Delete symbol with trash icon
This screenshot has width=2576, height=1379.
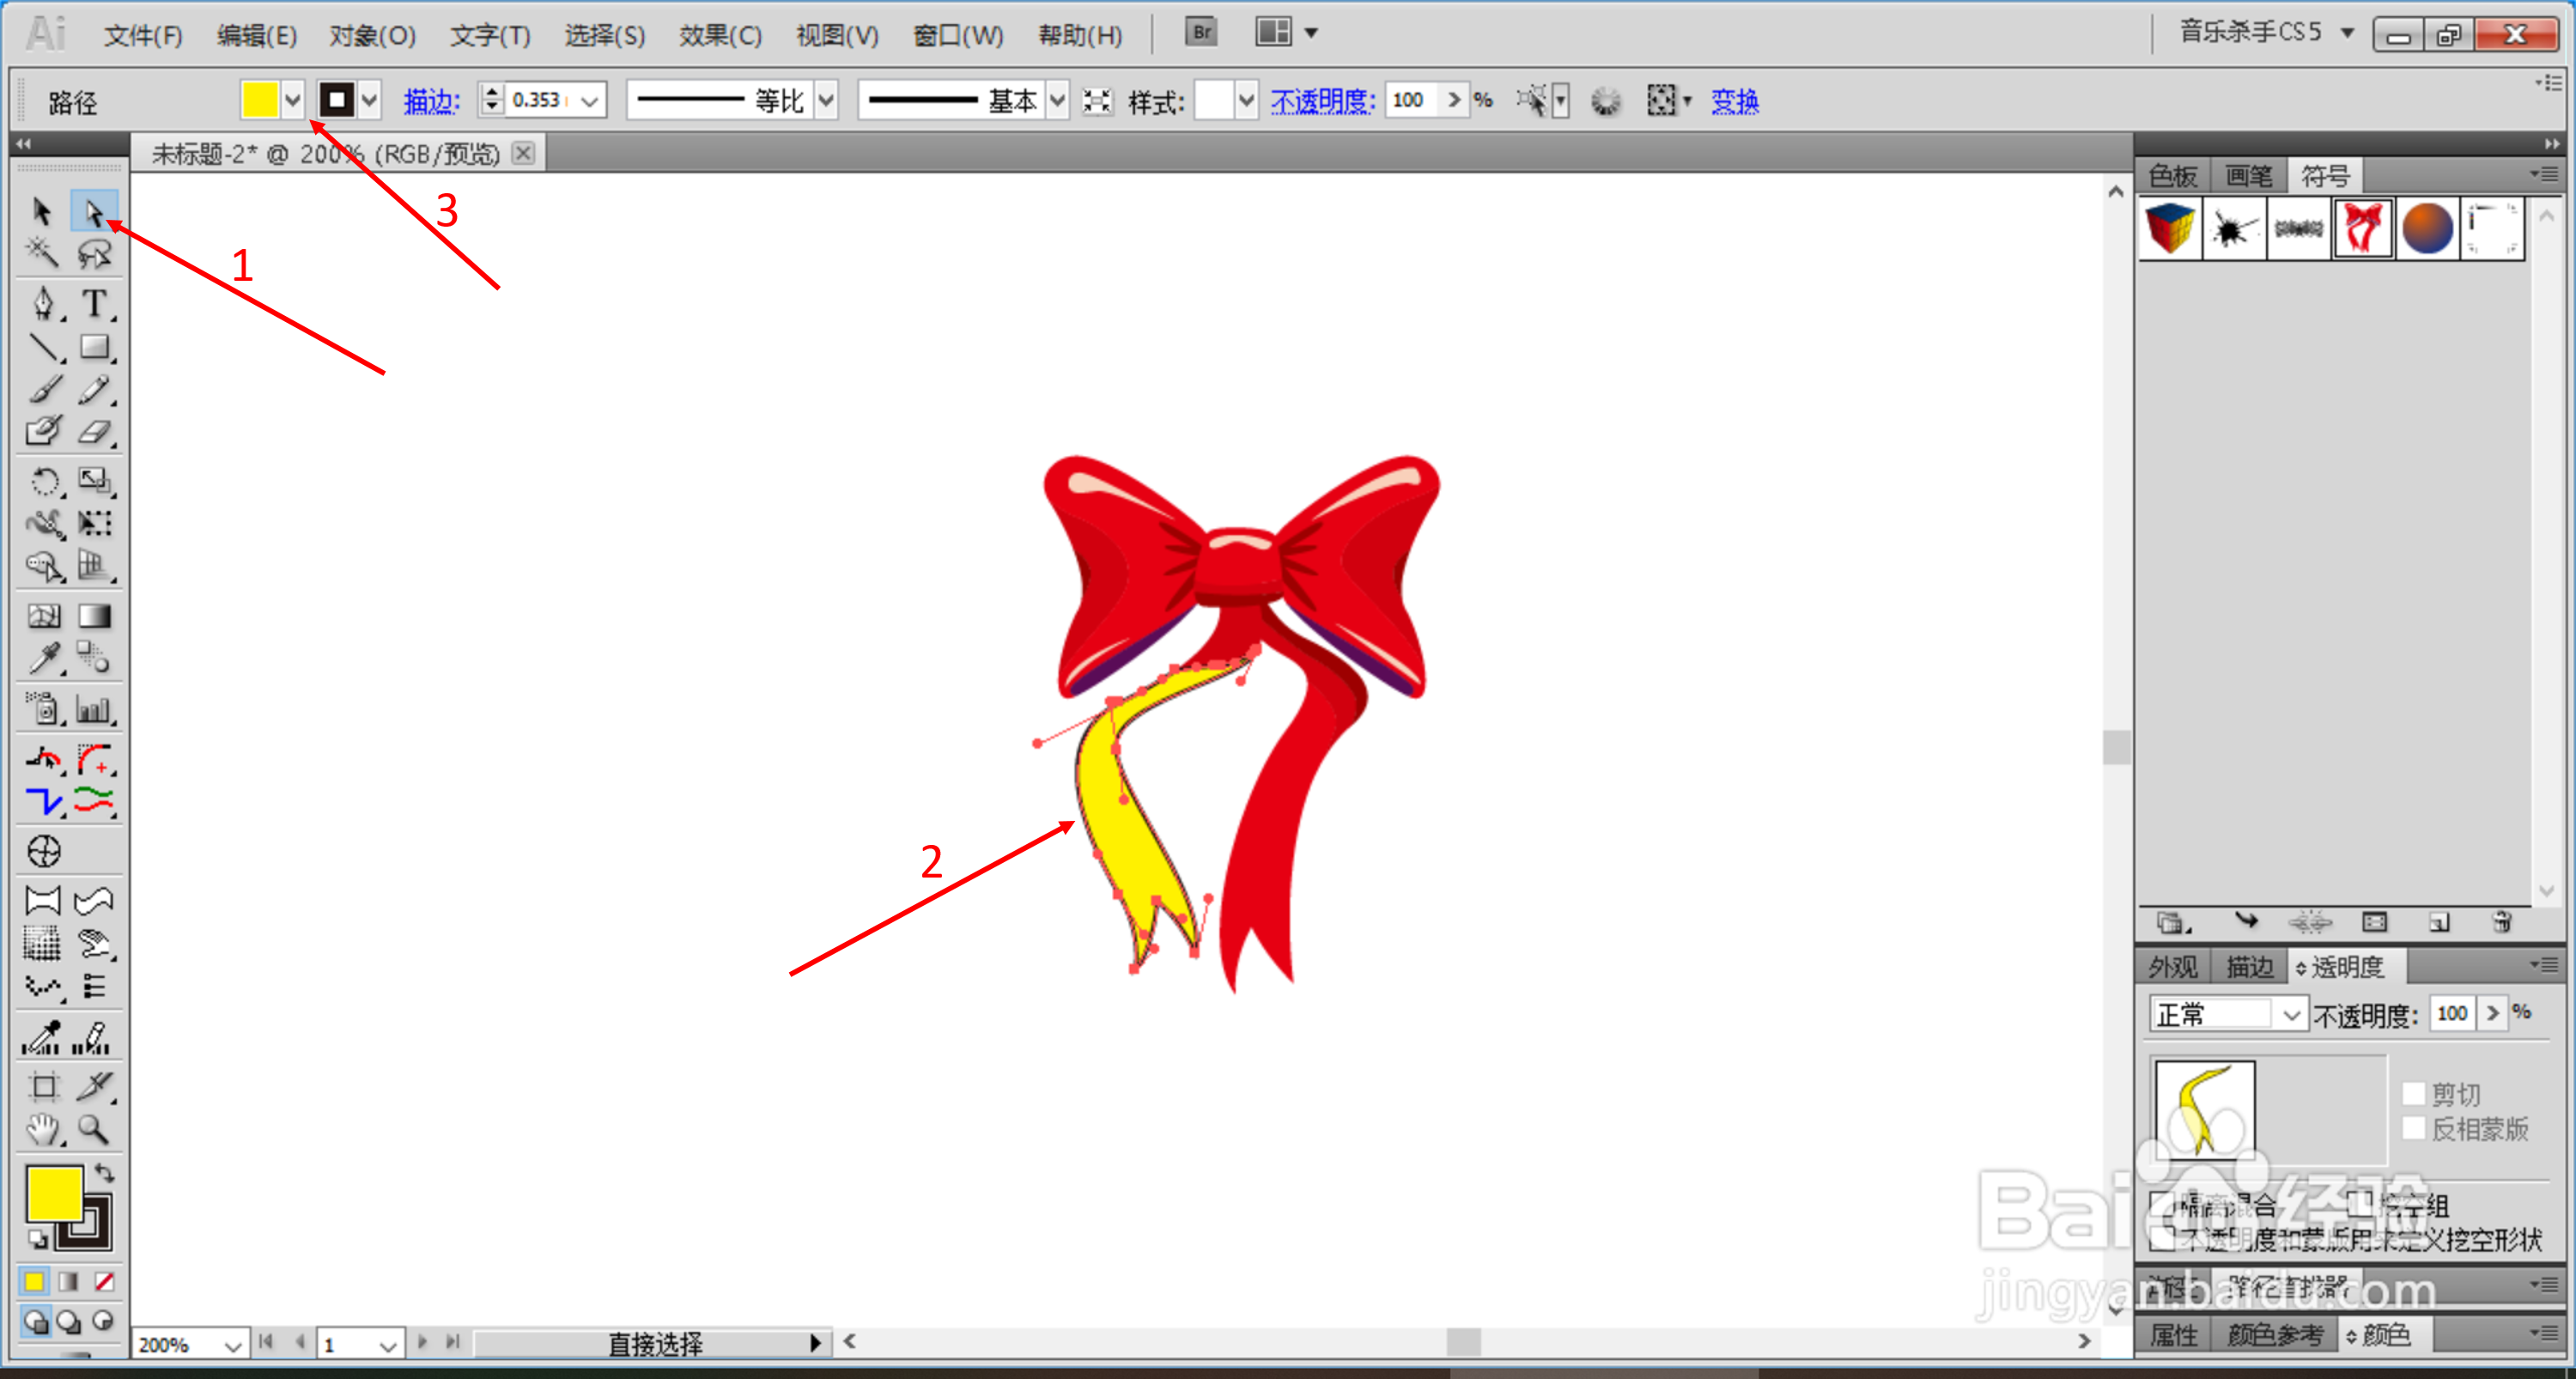2502,922
